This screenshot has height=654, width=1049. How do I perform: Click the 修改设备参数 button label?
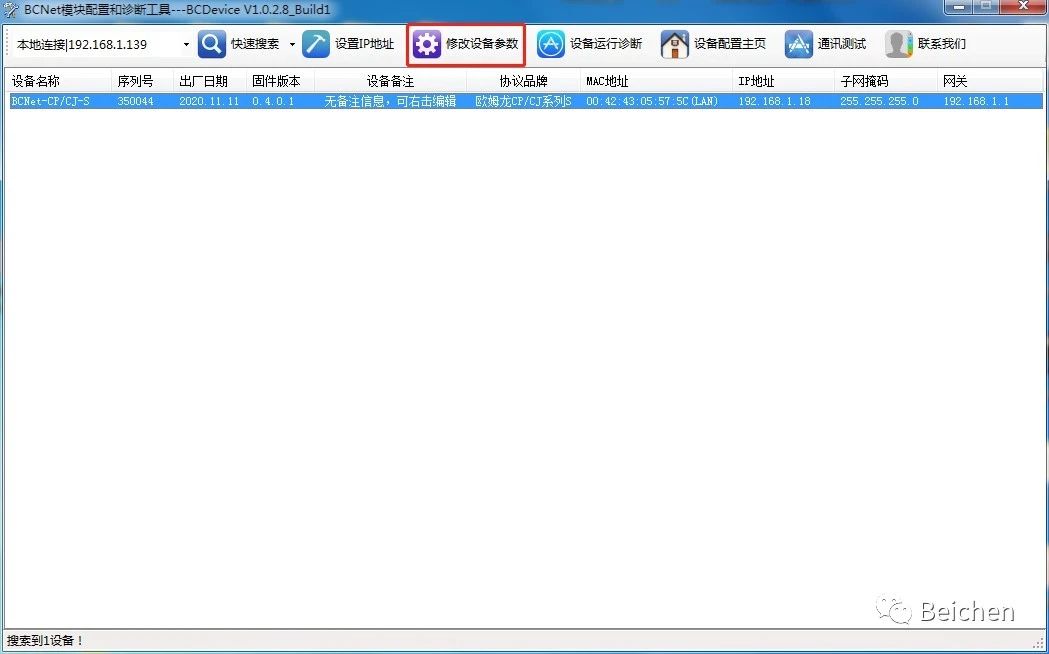(x=482, y=44)
